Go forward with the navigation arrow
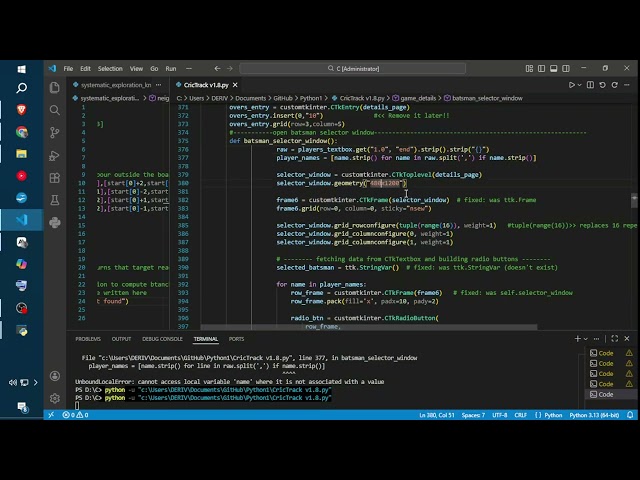 click(229, 69)
